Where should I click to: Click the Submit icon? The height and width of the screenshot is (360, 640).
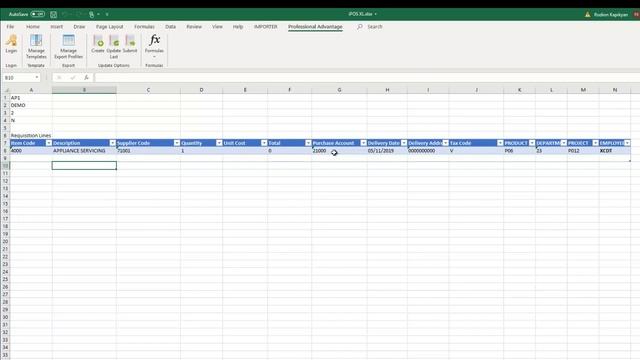coord(130,44)
